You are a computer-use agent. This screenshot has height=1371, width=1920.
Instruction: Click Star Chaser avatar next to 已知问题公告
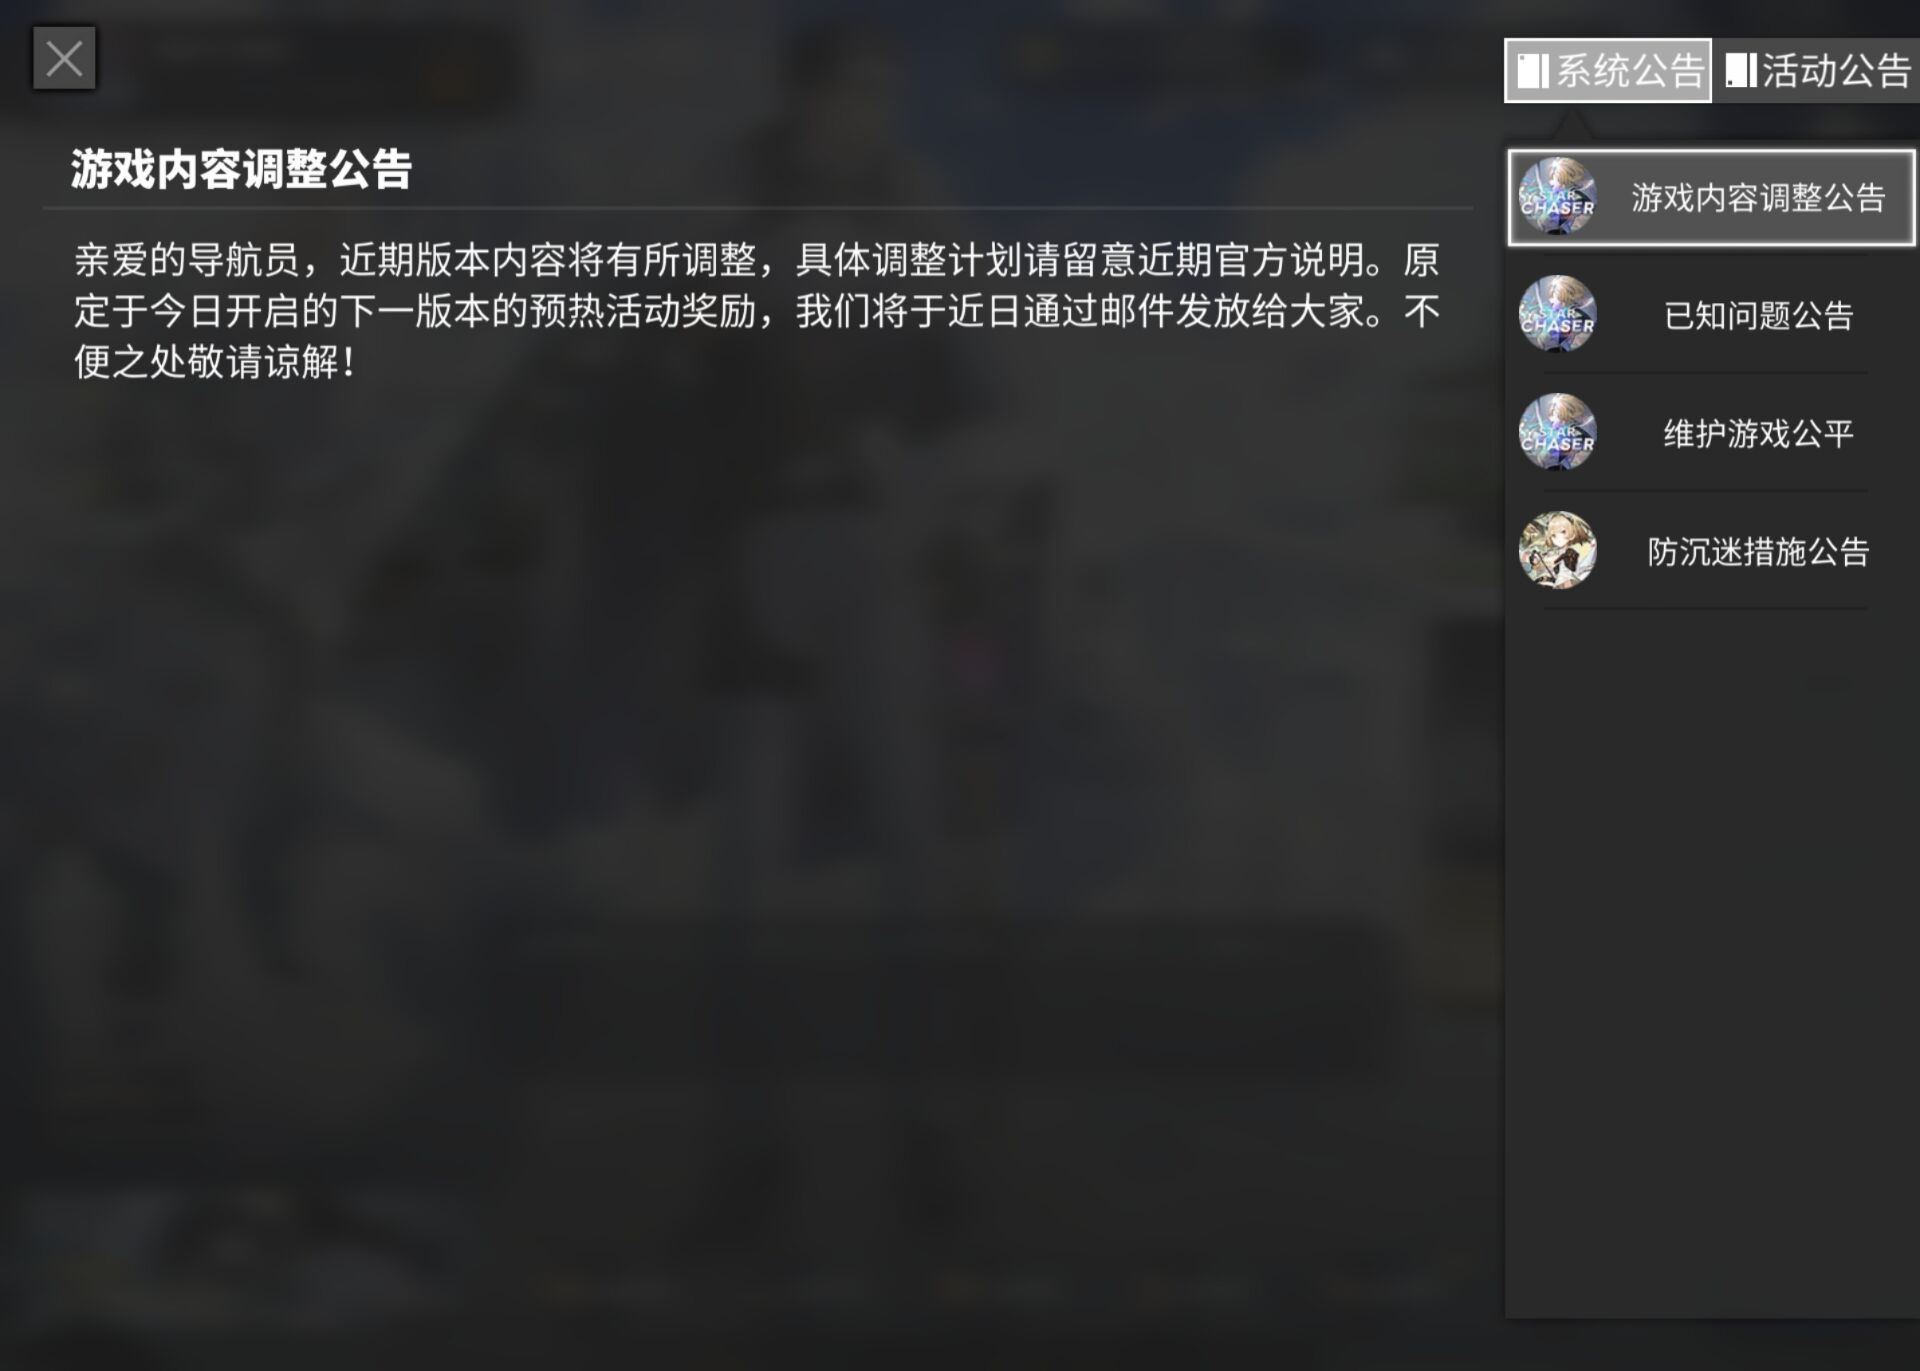coord(1557,314)
